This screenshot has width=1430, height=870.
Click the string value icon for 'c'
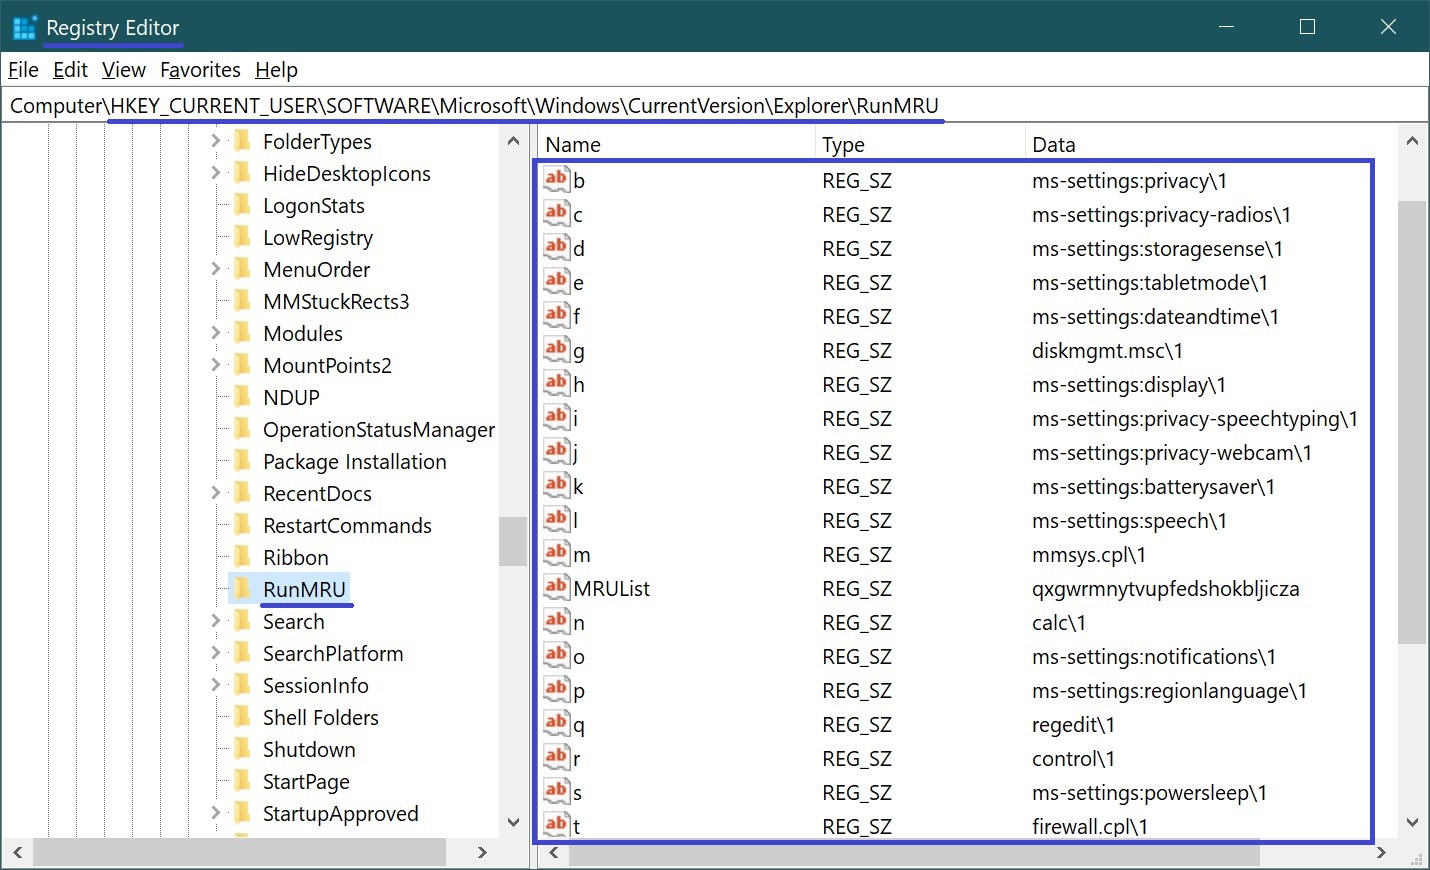point(557,214)
